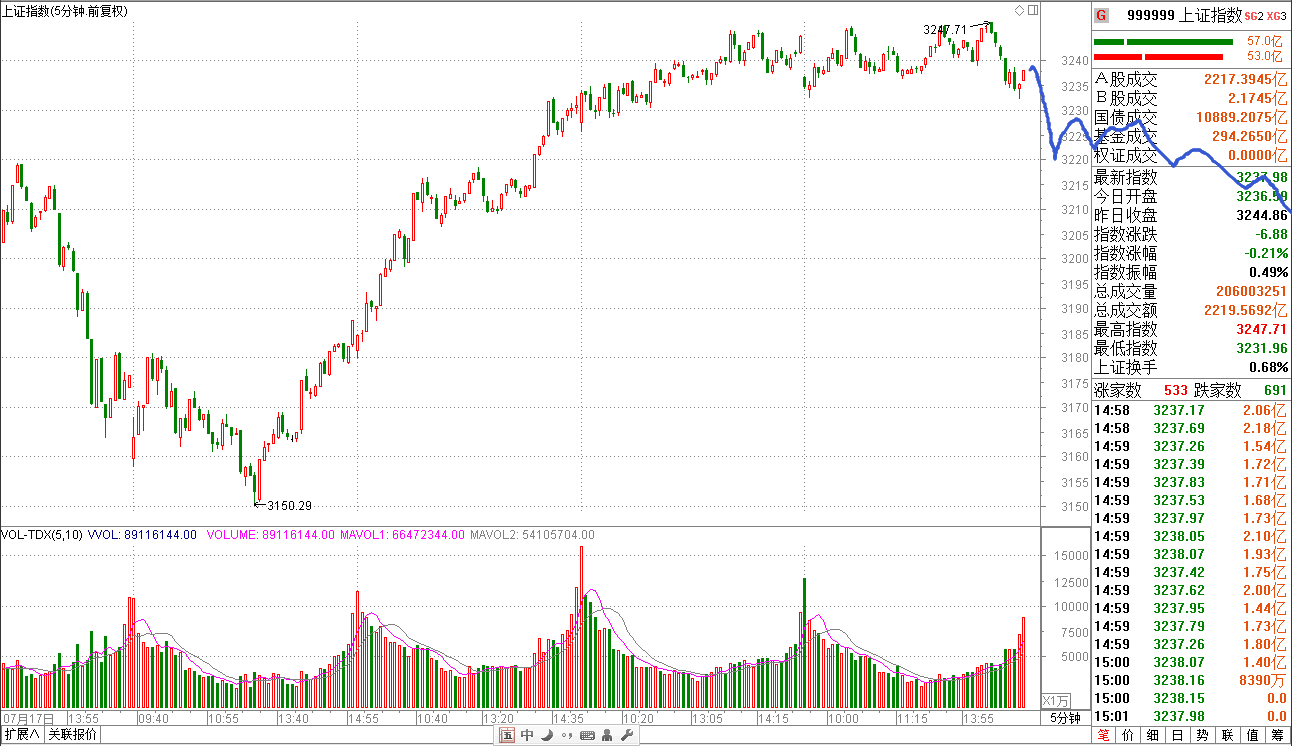
Task: Toggle the Chinese/English input mode icon
Action: [527, 736]
